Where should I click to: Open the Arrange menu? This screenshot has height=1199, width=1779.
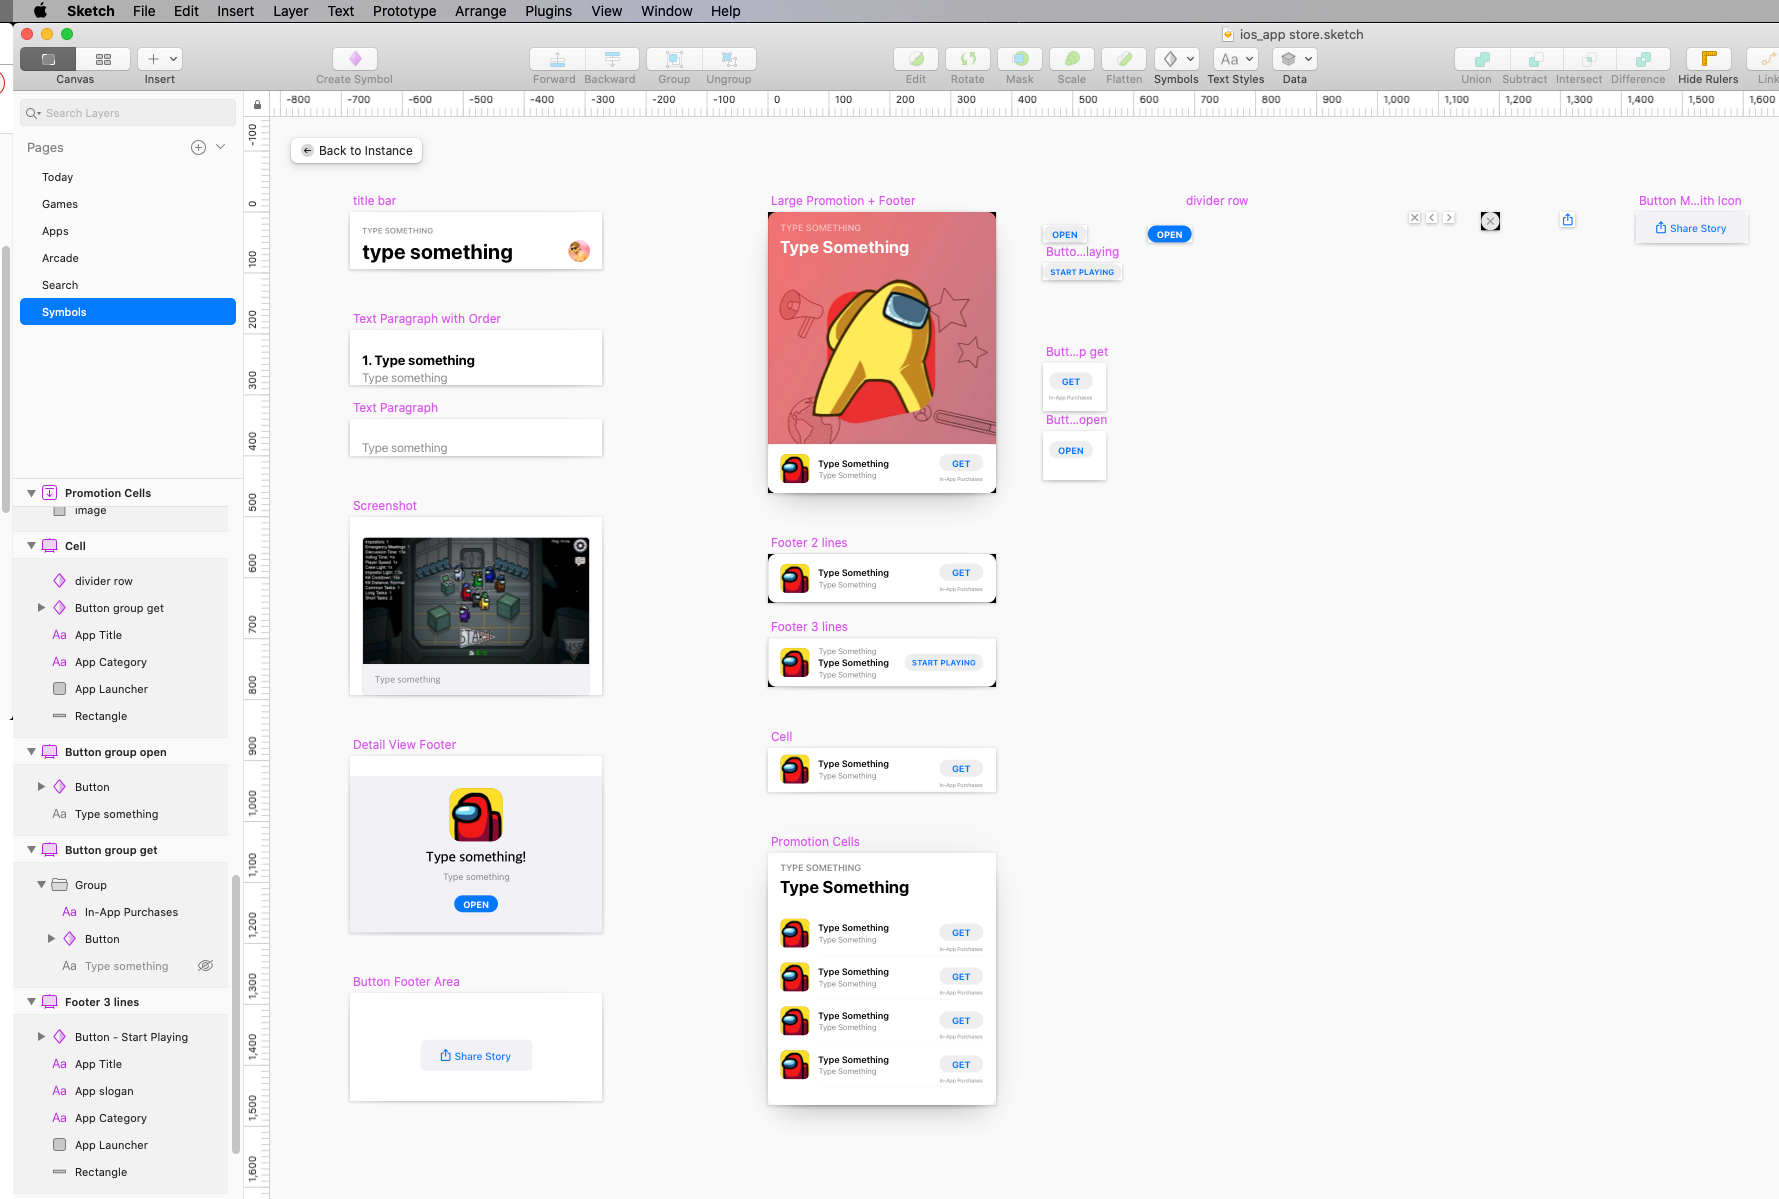481,11
